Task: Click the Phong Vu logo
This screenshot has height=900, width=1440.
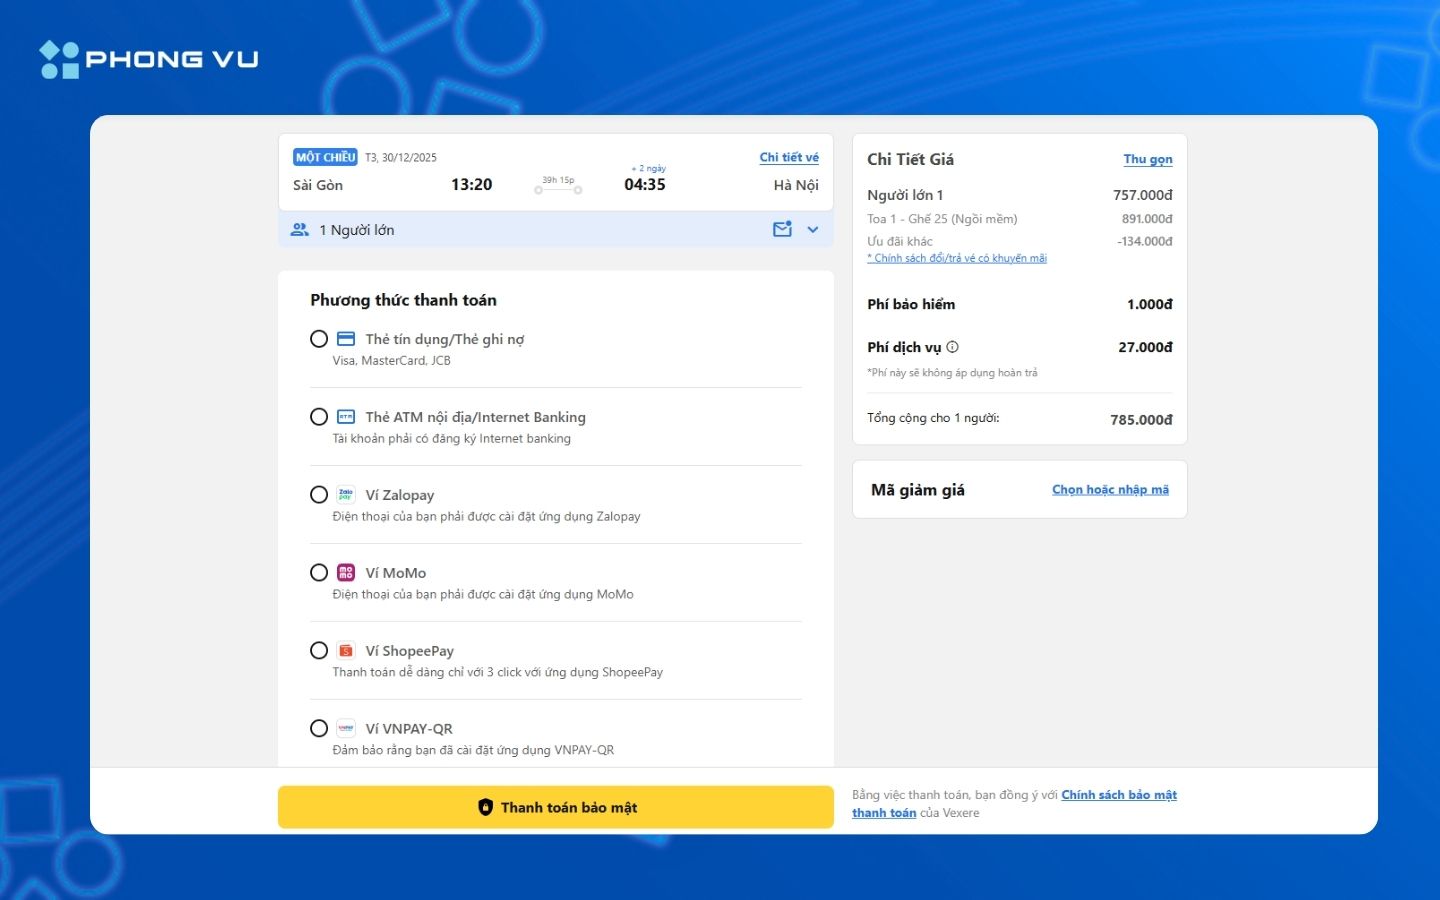Action: coord(149,59)
